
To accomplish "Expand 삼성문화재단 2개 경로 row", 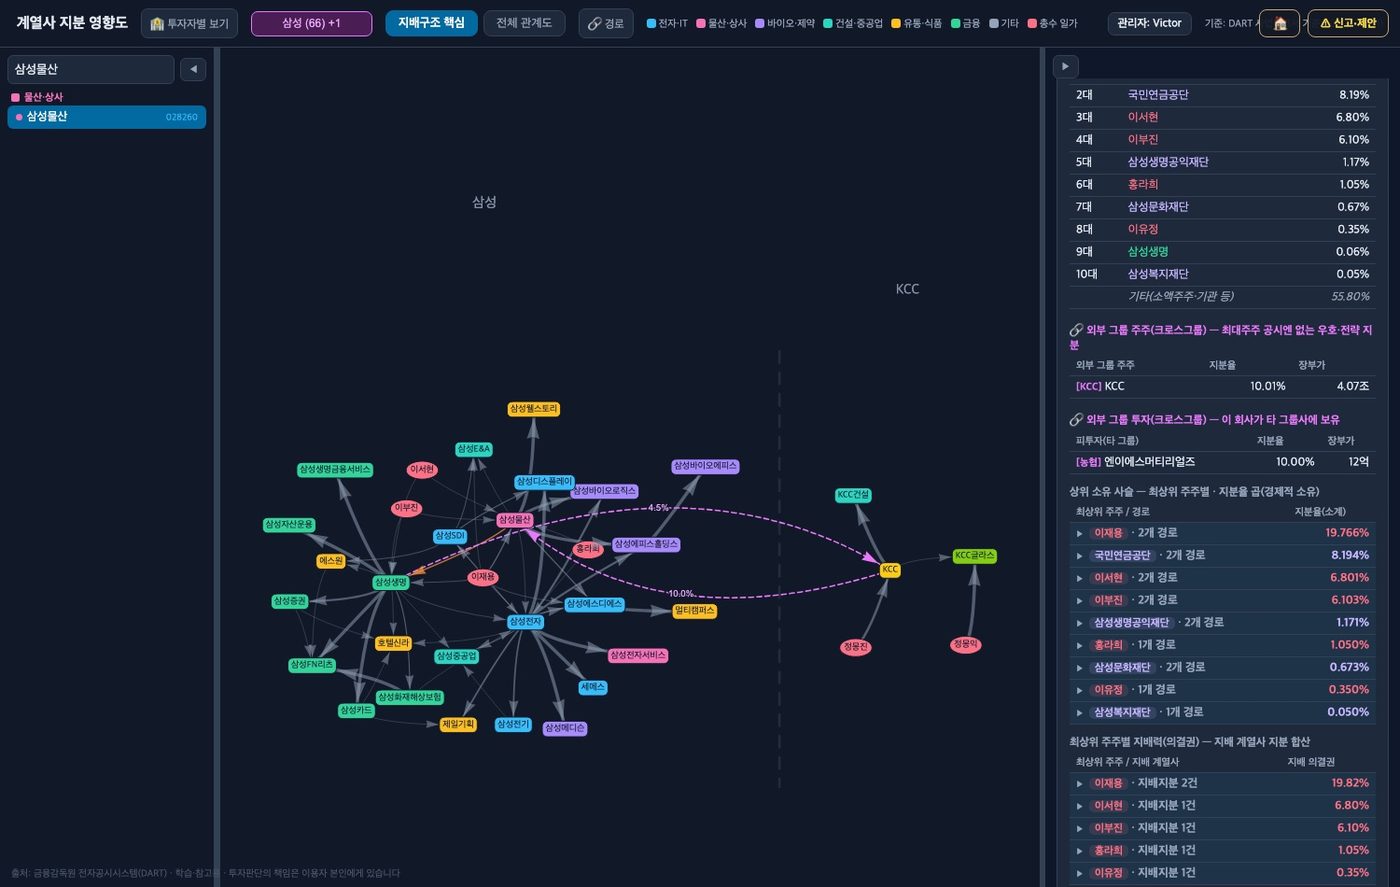I will click(1222, 667).
